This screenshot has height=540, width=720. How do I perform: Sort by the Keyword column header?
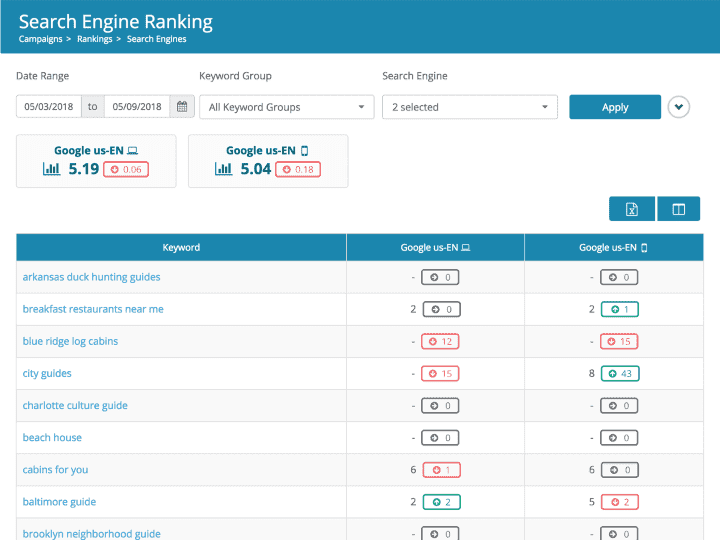pyautogui.click(x=181, y=247)
